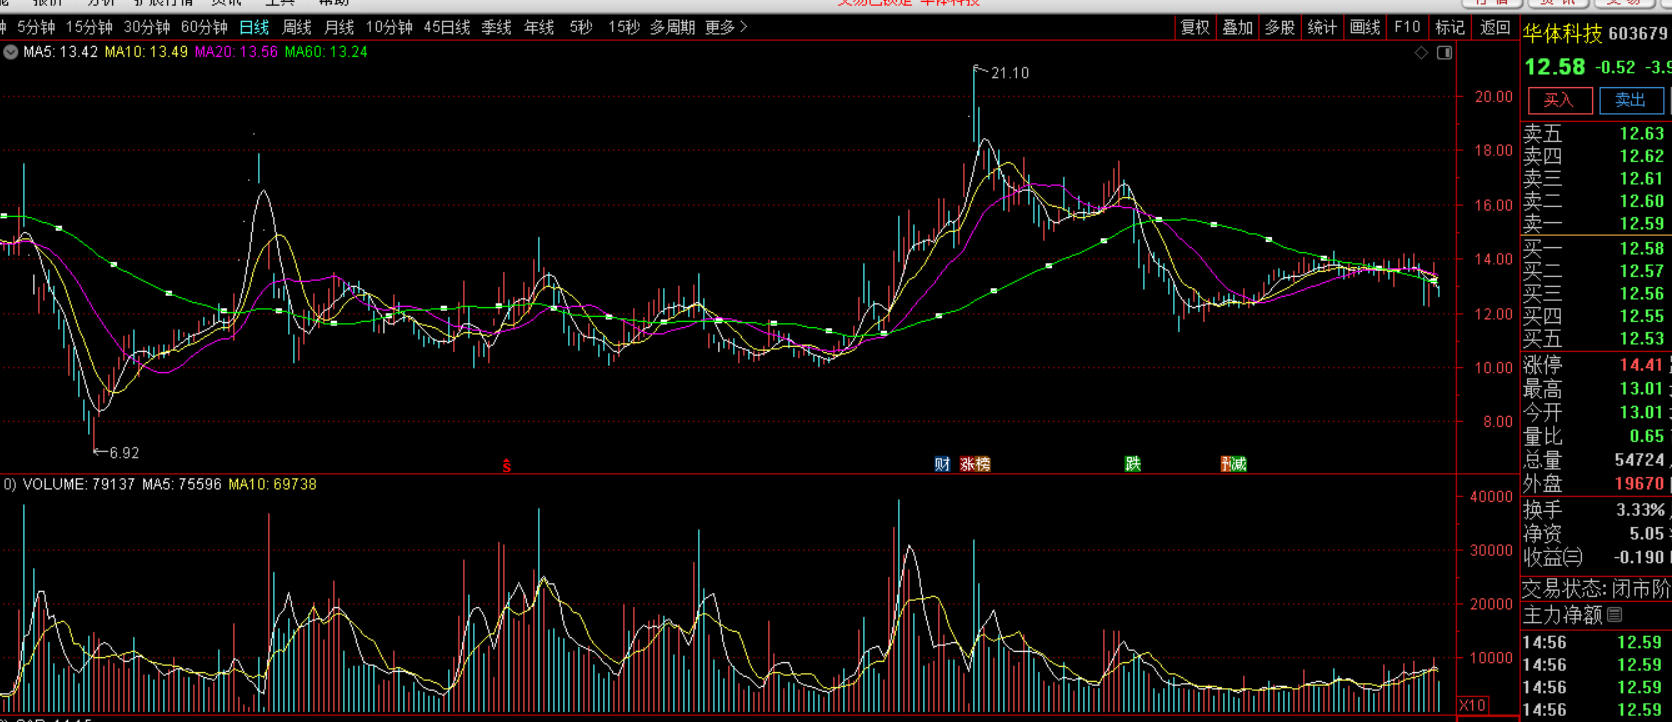The width and height of the screenshot is (1672, 722).
Task: Click the 涨 event marker on the timeline
Action: [967, 464]
